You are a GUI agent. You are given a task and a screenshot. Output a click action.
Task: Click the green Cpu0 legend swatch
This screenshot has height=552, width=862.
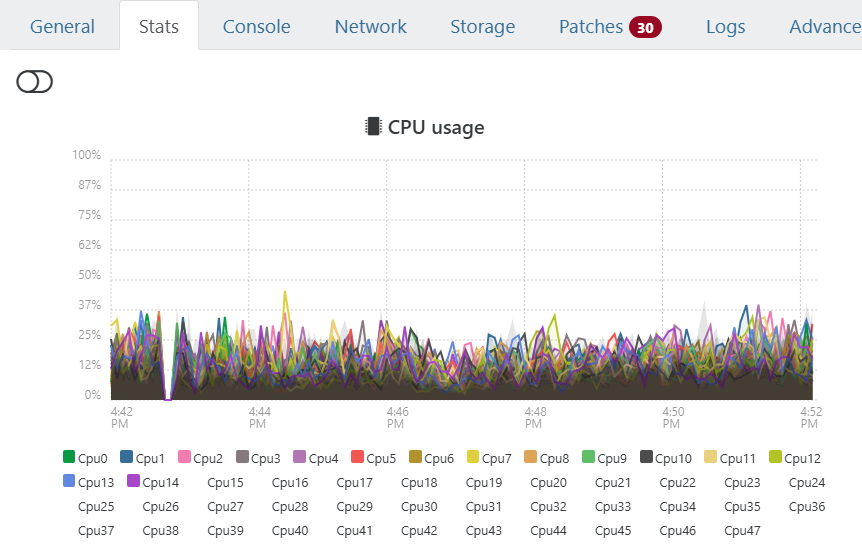pyautogui.click(x=69, y=458)
